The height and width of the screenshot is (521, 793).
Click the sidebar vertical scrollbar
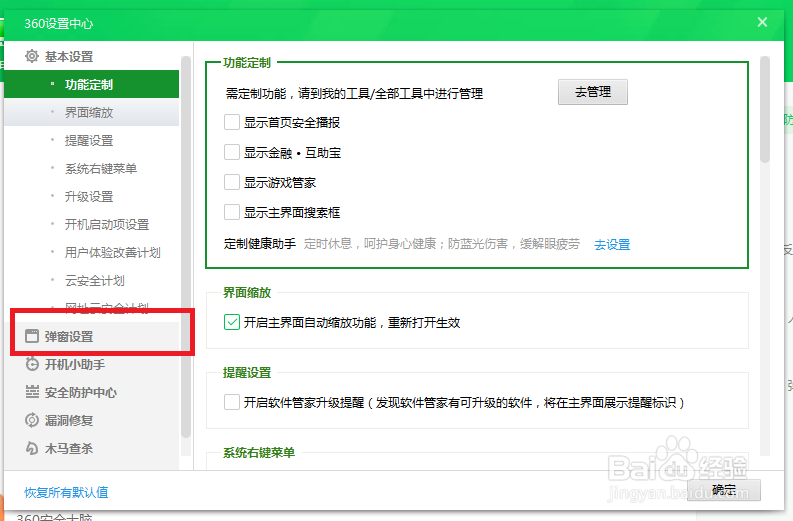tap(186, 246)
